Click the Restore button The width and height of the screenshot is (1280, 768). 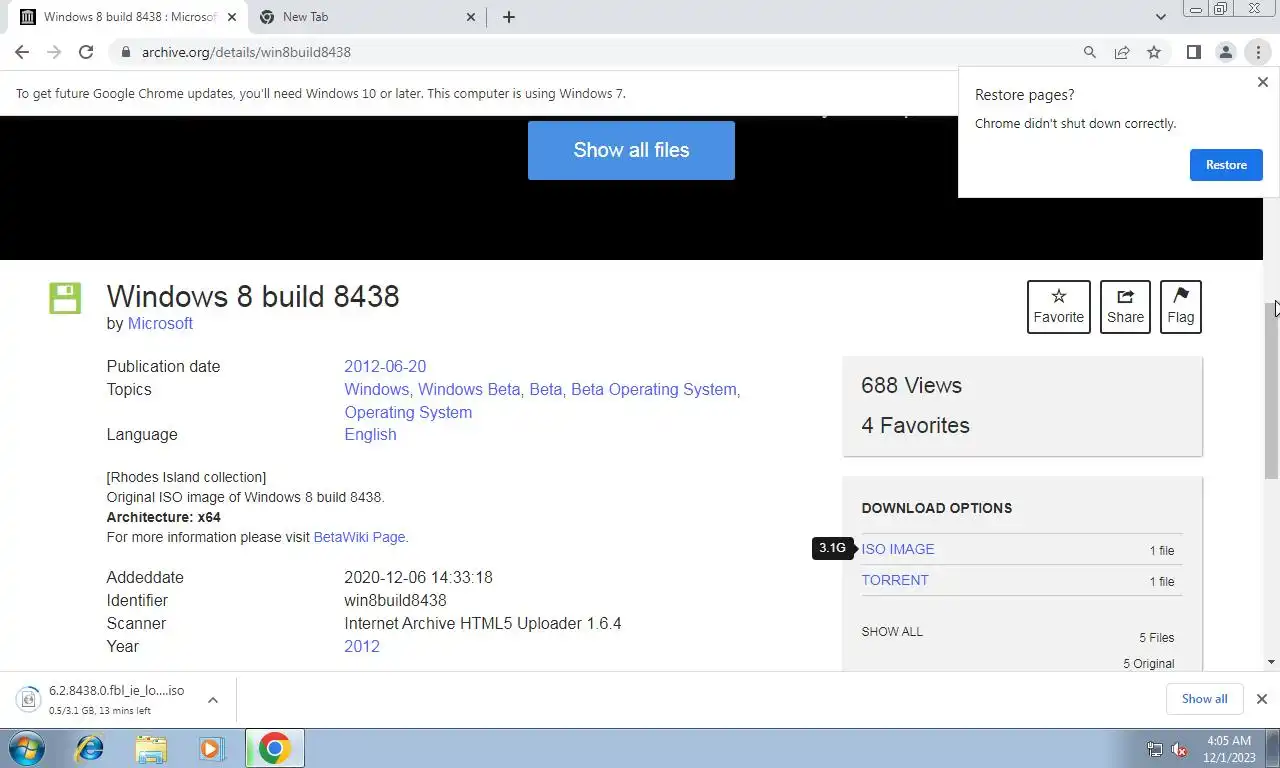click(1226, 165)
